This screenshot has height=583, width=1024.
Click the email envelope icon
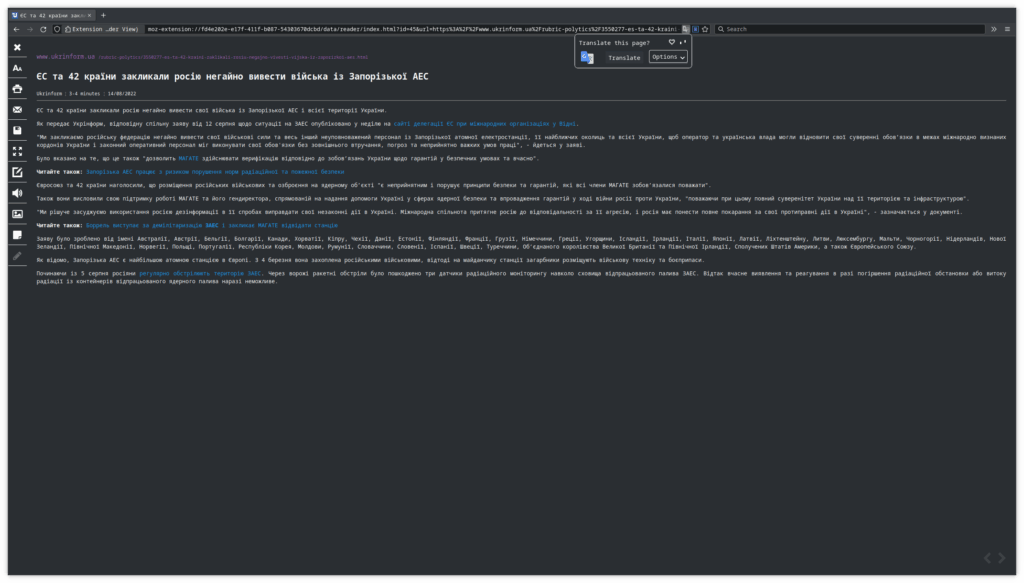(x=18, y=110)
